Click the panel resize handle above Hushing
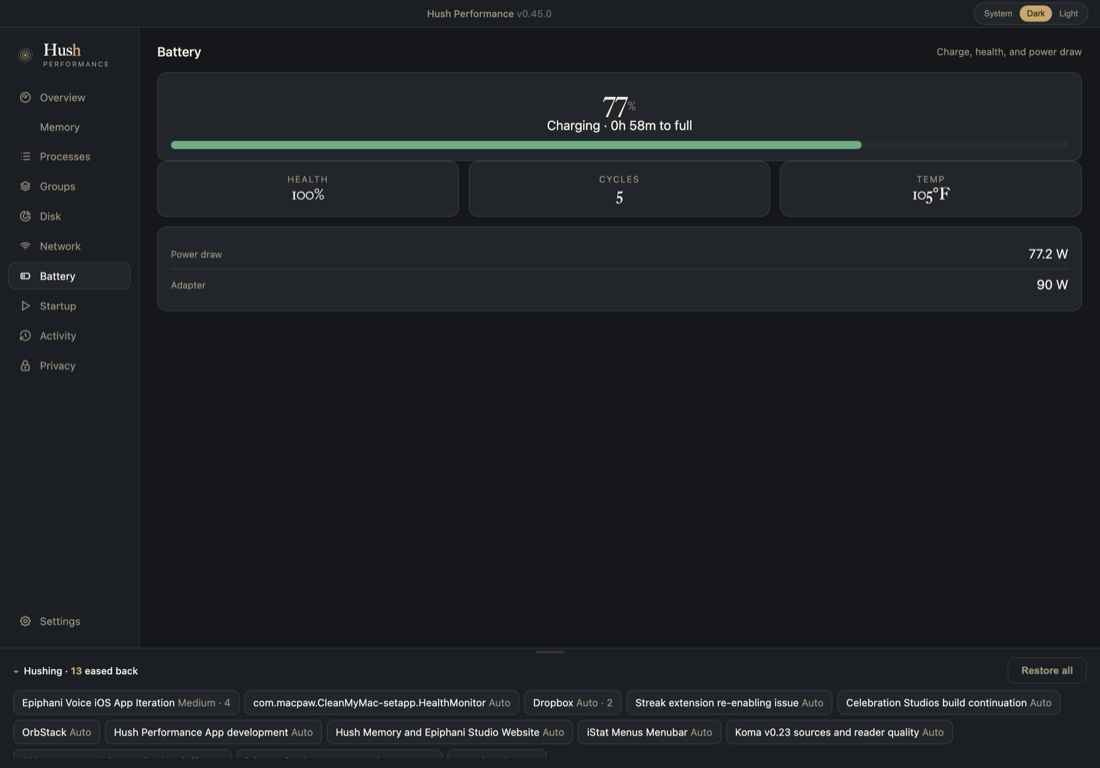This screenshot has width=1100, height=768. 550,652
